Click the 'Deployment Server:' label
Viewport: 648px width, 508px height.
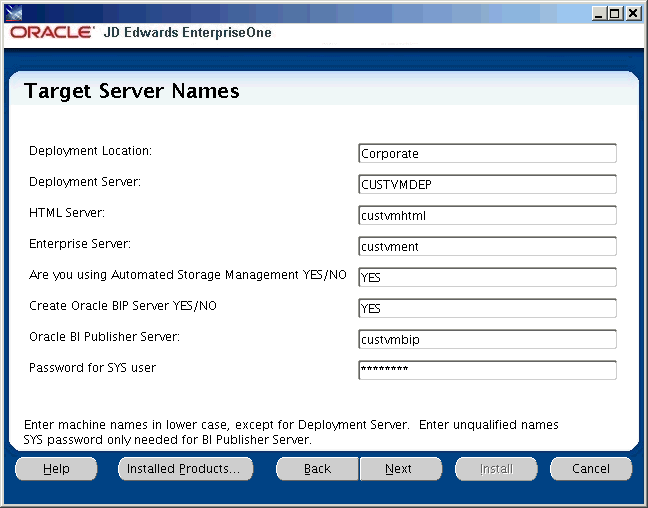[85, 182]
